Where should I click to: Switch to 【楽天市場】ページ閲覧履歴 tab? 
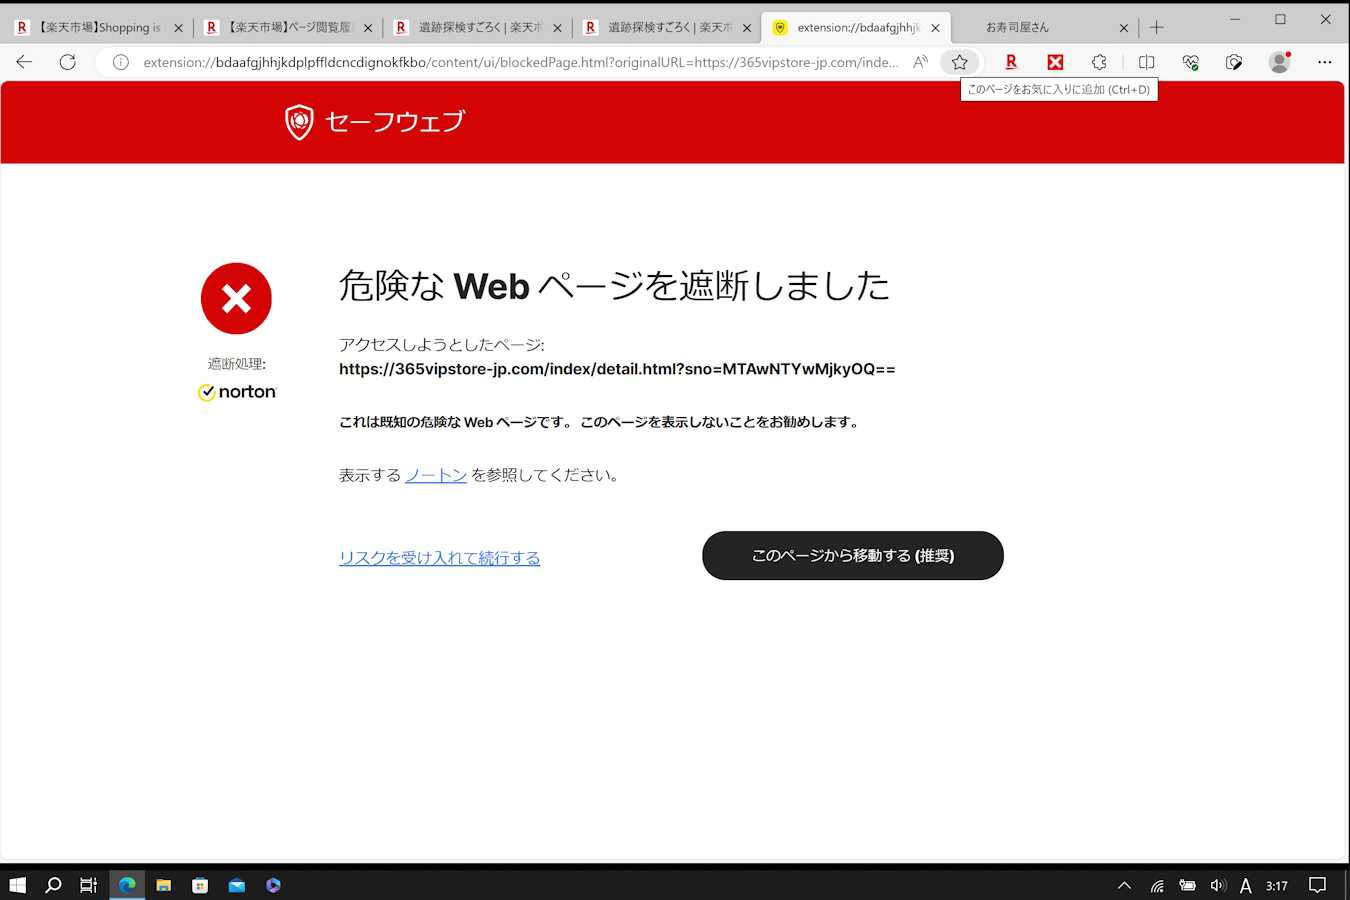288,28
